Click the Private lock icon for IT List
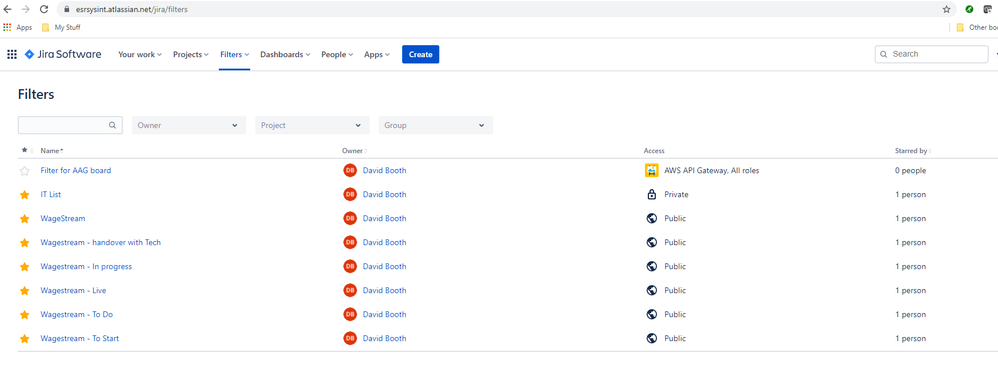The width and height of the screenshot is (998, 368). pyautogui.click(x=651, y=194)
